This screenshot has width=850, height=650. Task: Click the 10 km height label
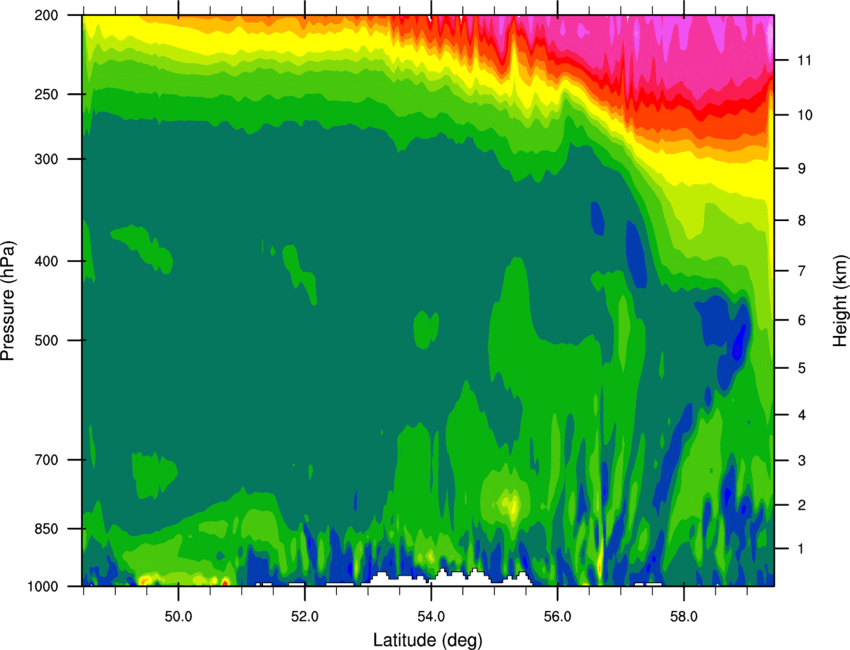[804, 115]
